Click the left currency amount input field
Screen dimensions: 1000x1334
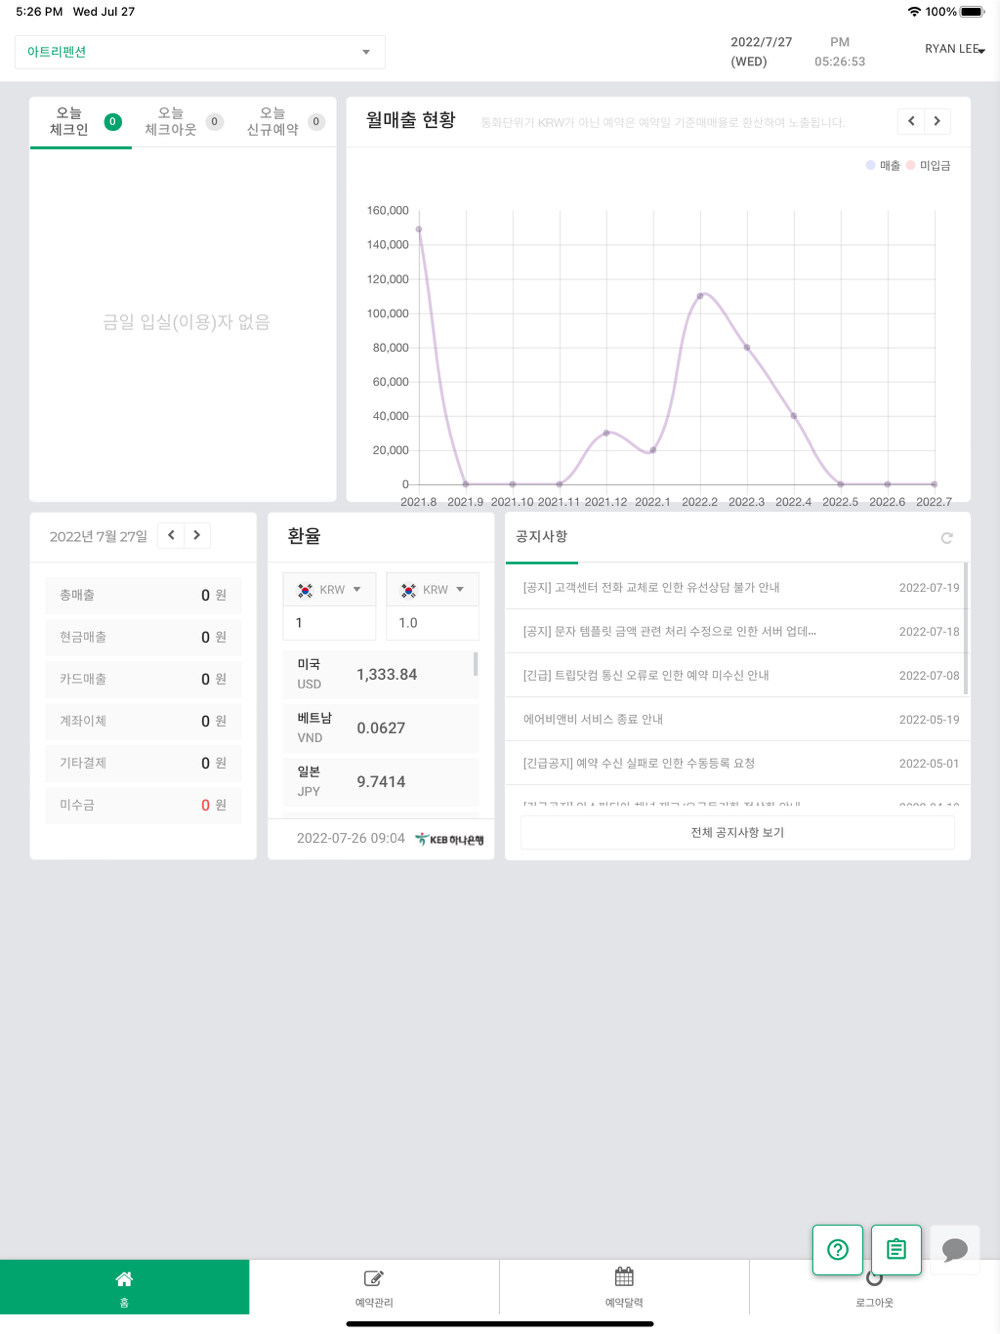(329, 623)
